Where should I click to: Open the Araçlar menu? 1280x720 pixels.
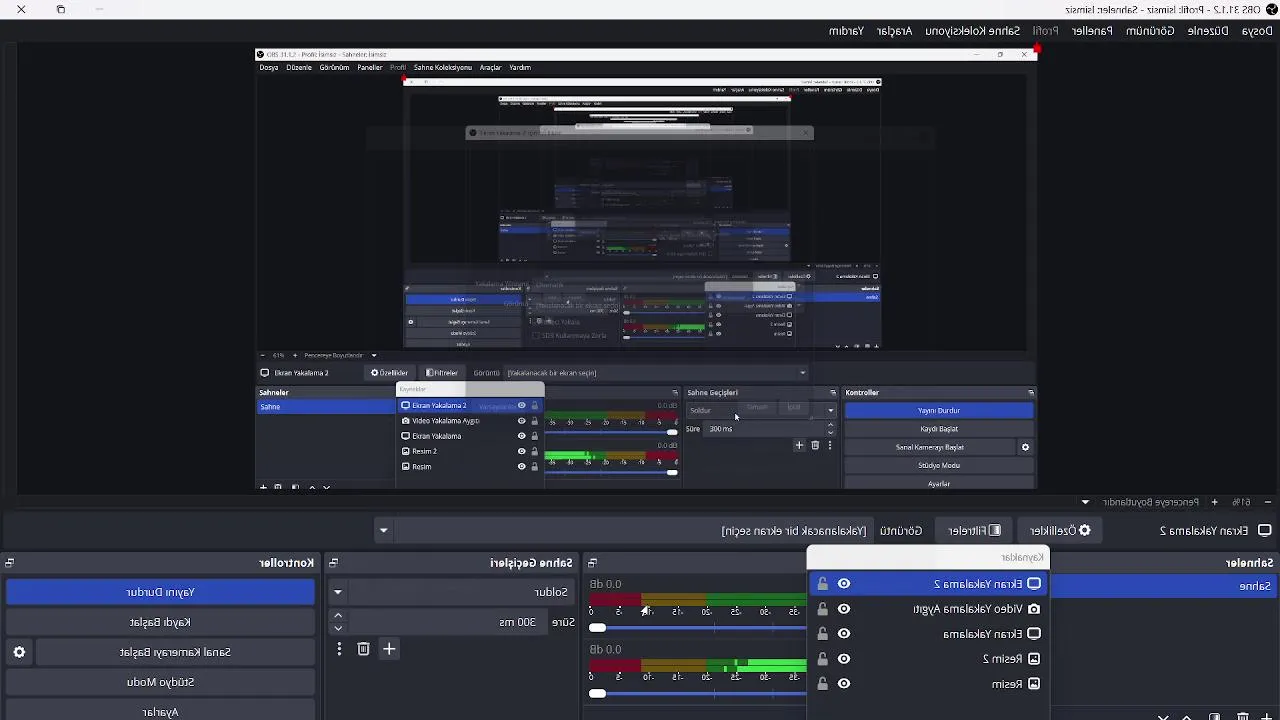tap(894, 31)
